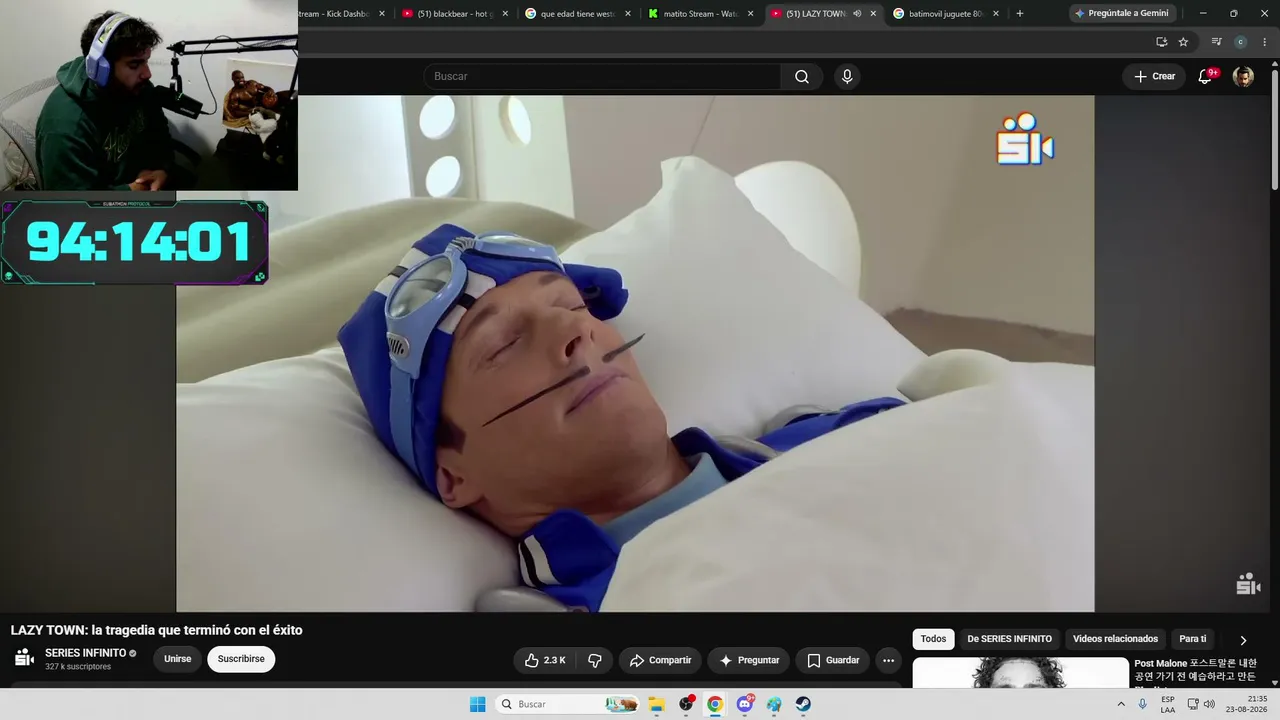Close the LAZY TOWN tab
1280x720 pixels.
pyautogui.click(x=873, y=14)
